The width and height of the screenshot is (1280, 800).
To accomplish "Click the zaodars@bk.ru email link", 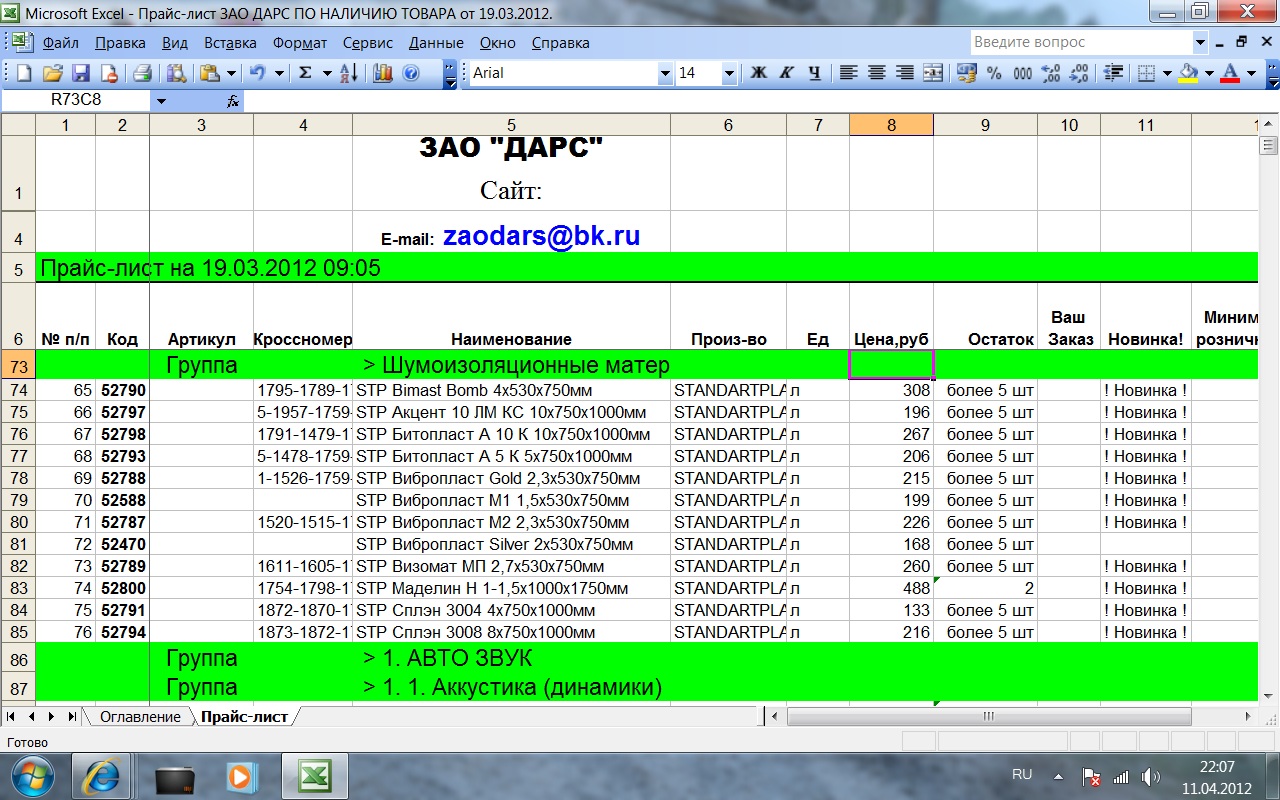I will click(x=541, y=236).
